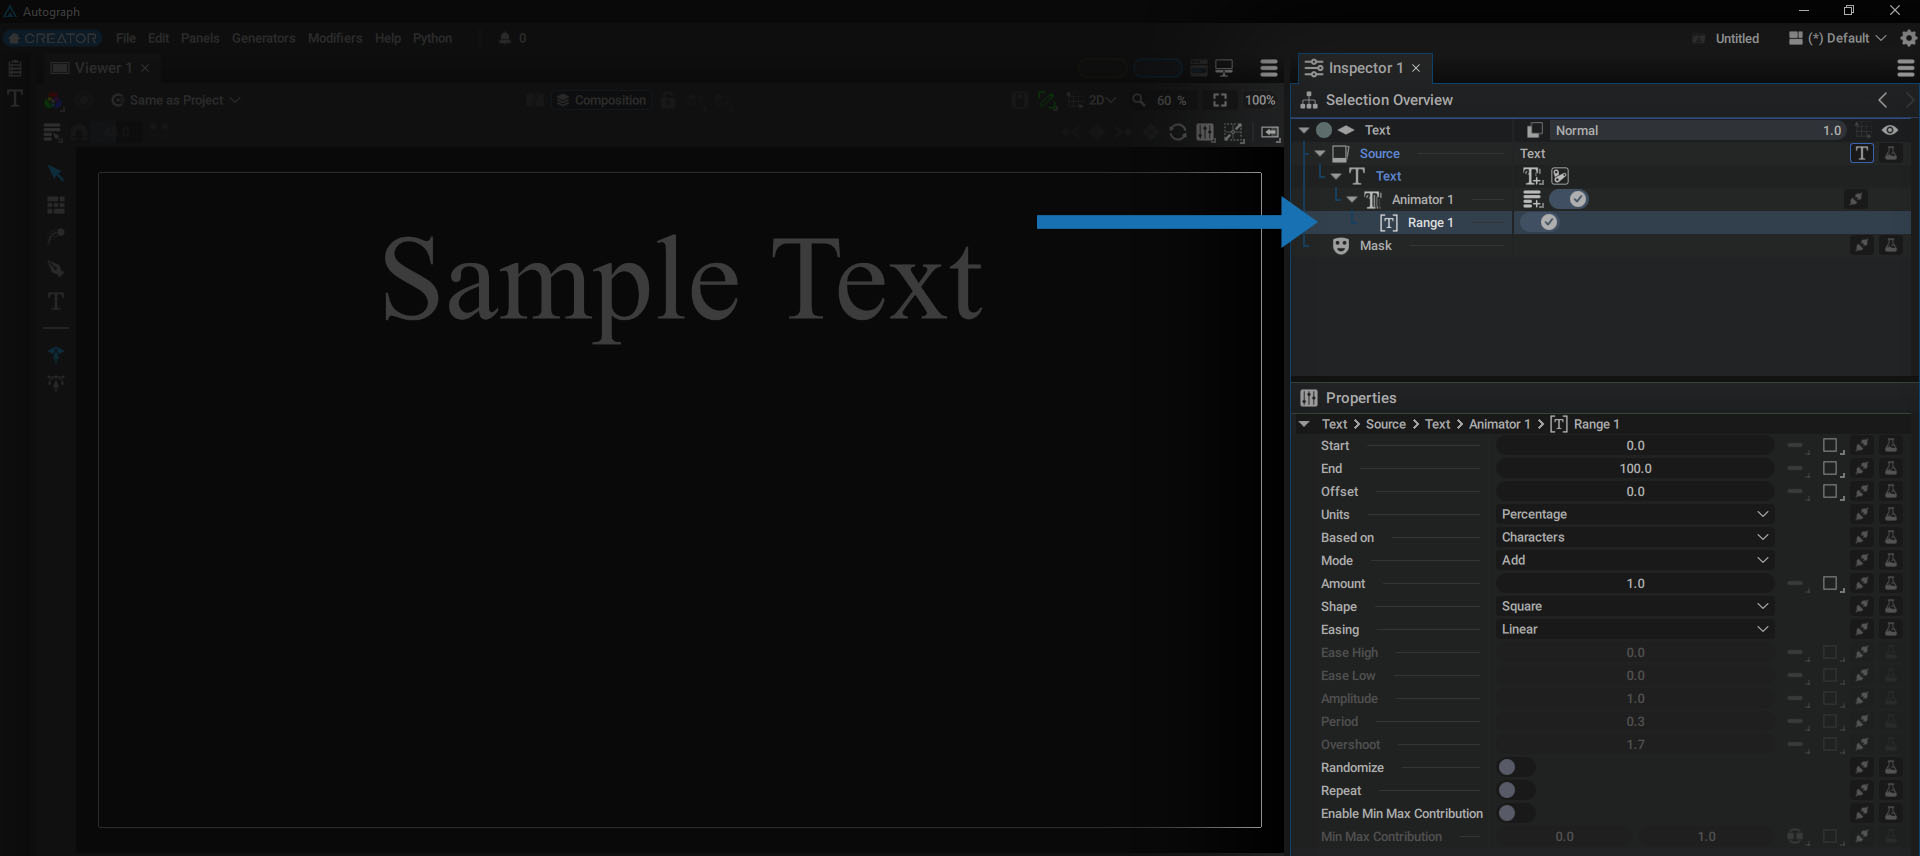Viewport: 1920px width, 856px height.
Task: Click the monitor display icon in viewer header
Action: [1224, 68]
